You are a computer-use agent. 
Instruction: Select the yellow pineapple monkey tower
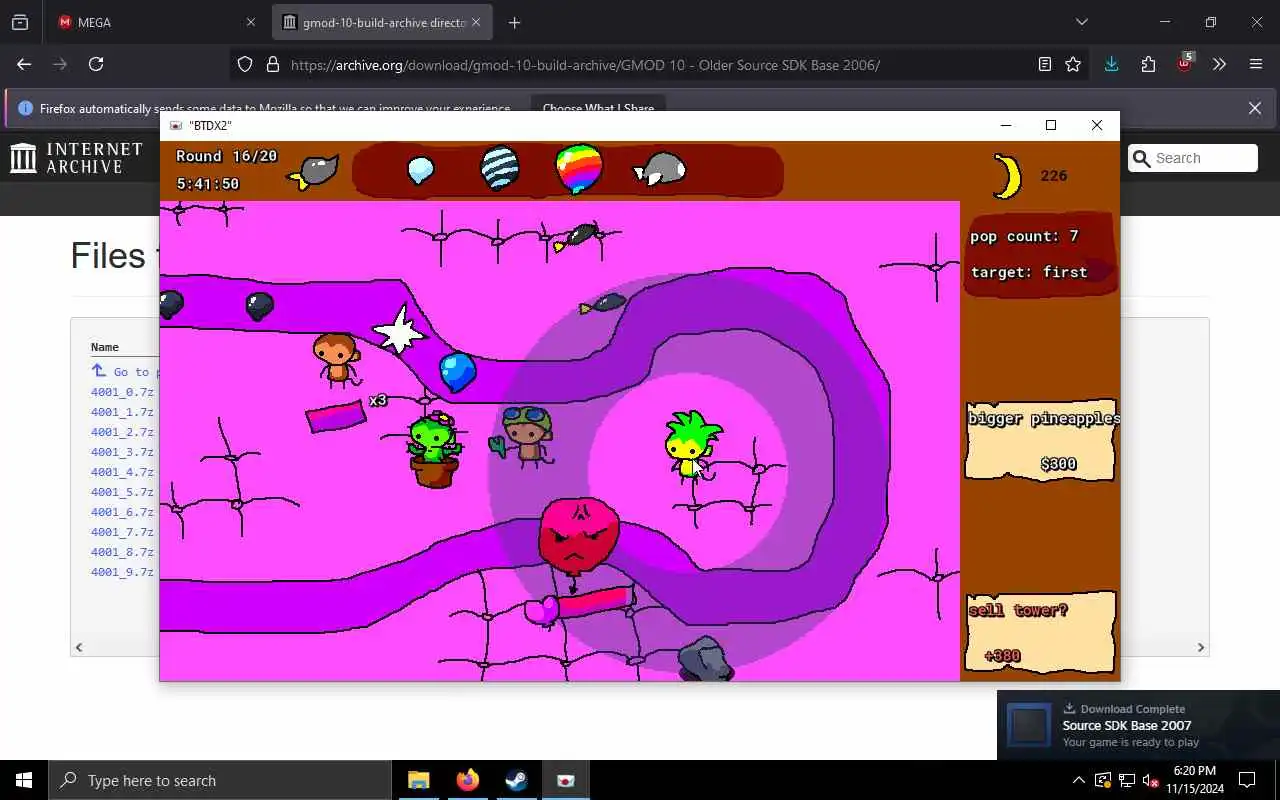(693, 446)
